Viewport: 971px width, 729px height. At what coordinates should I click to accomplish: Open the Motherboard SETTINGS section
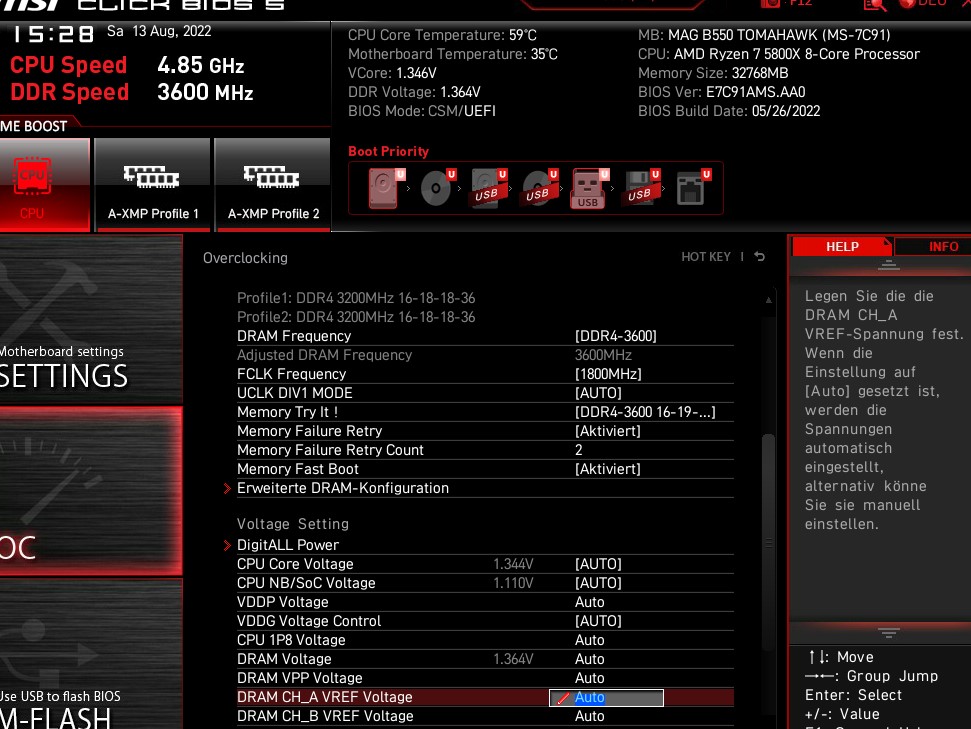coord(91,320)
